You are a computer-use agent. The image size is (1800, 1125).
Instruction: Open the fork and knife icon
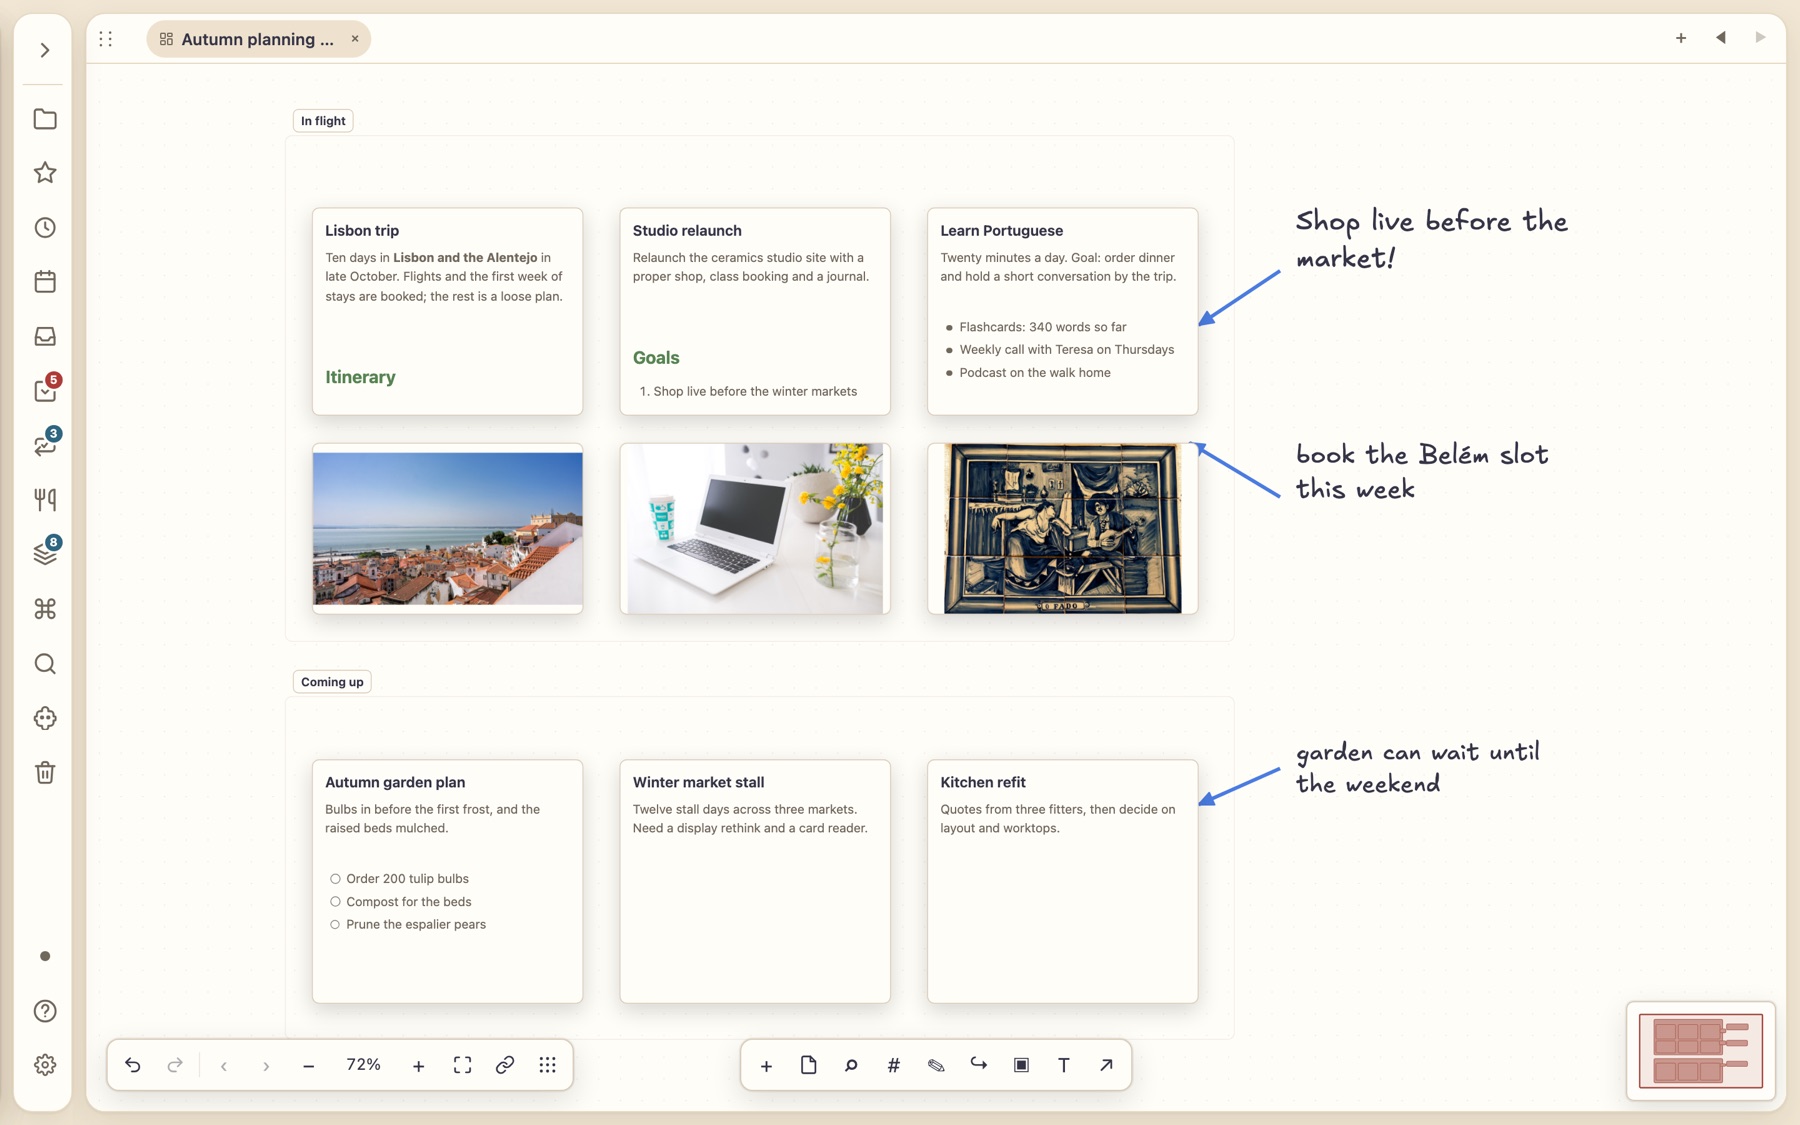coord(45,500)
